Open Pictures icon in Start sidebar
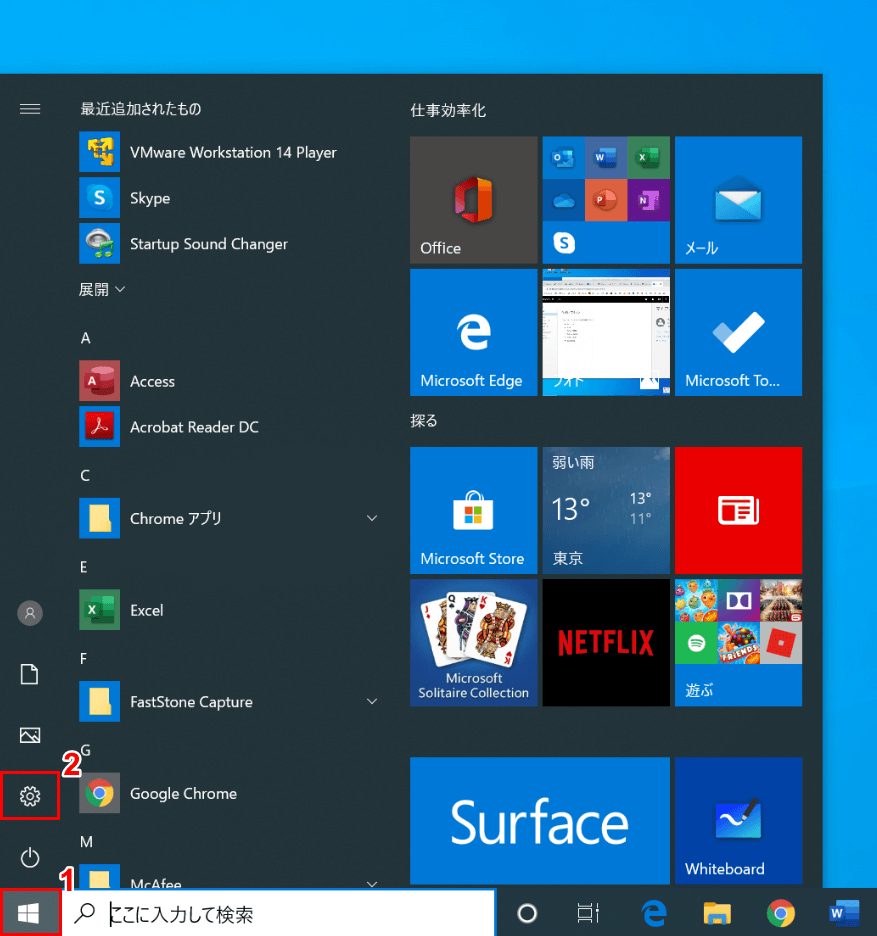This screenshot has width=877, height=936. [x=30, y=735]
